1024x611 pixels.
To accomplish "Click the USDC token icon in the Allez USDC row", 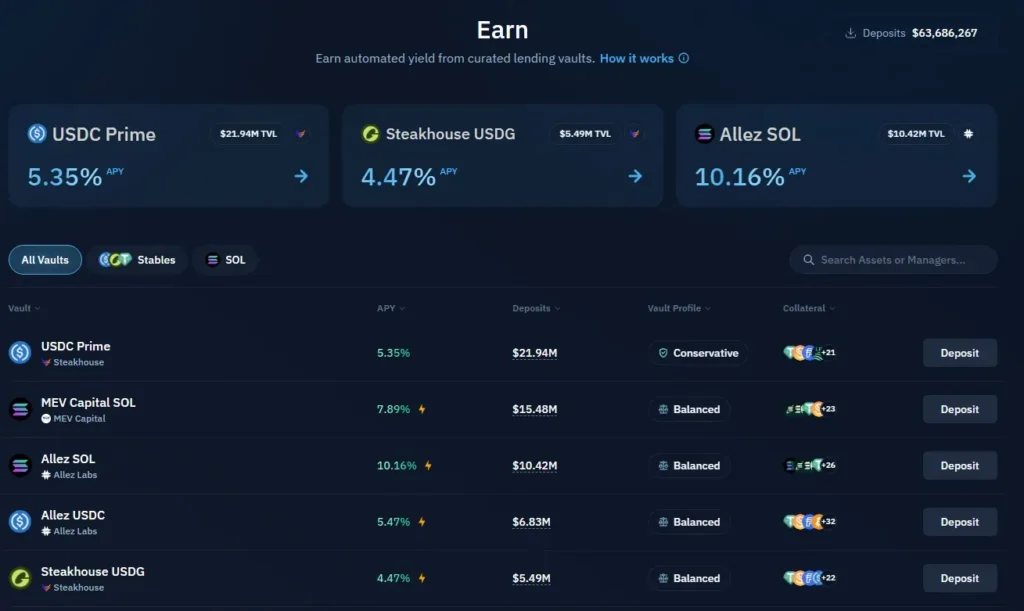I will coord(20,522).
